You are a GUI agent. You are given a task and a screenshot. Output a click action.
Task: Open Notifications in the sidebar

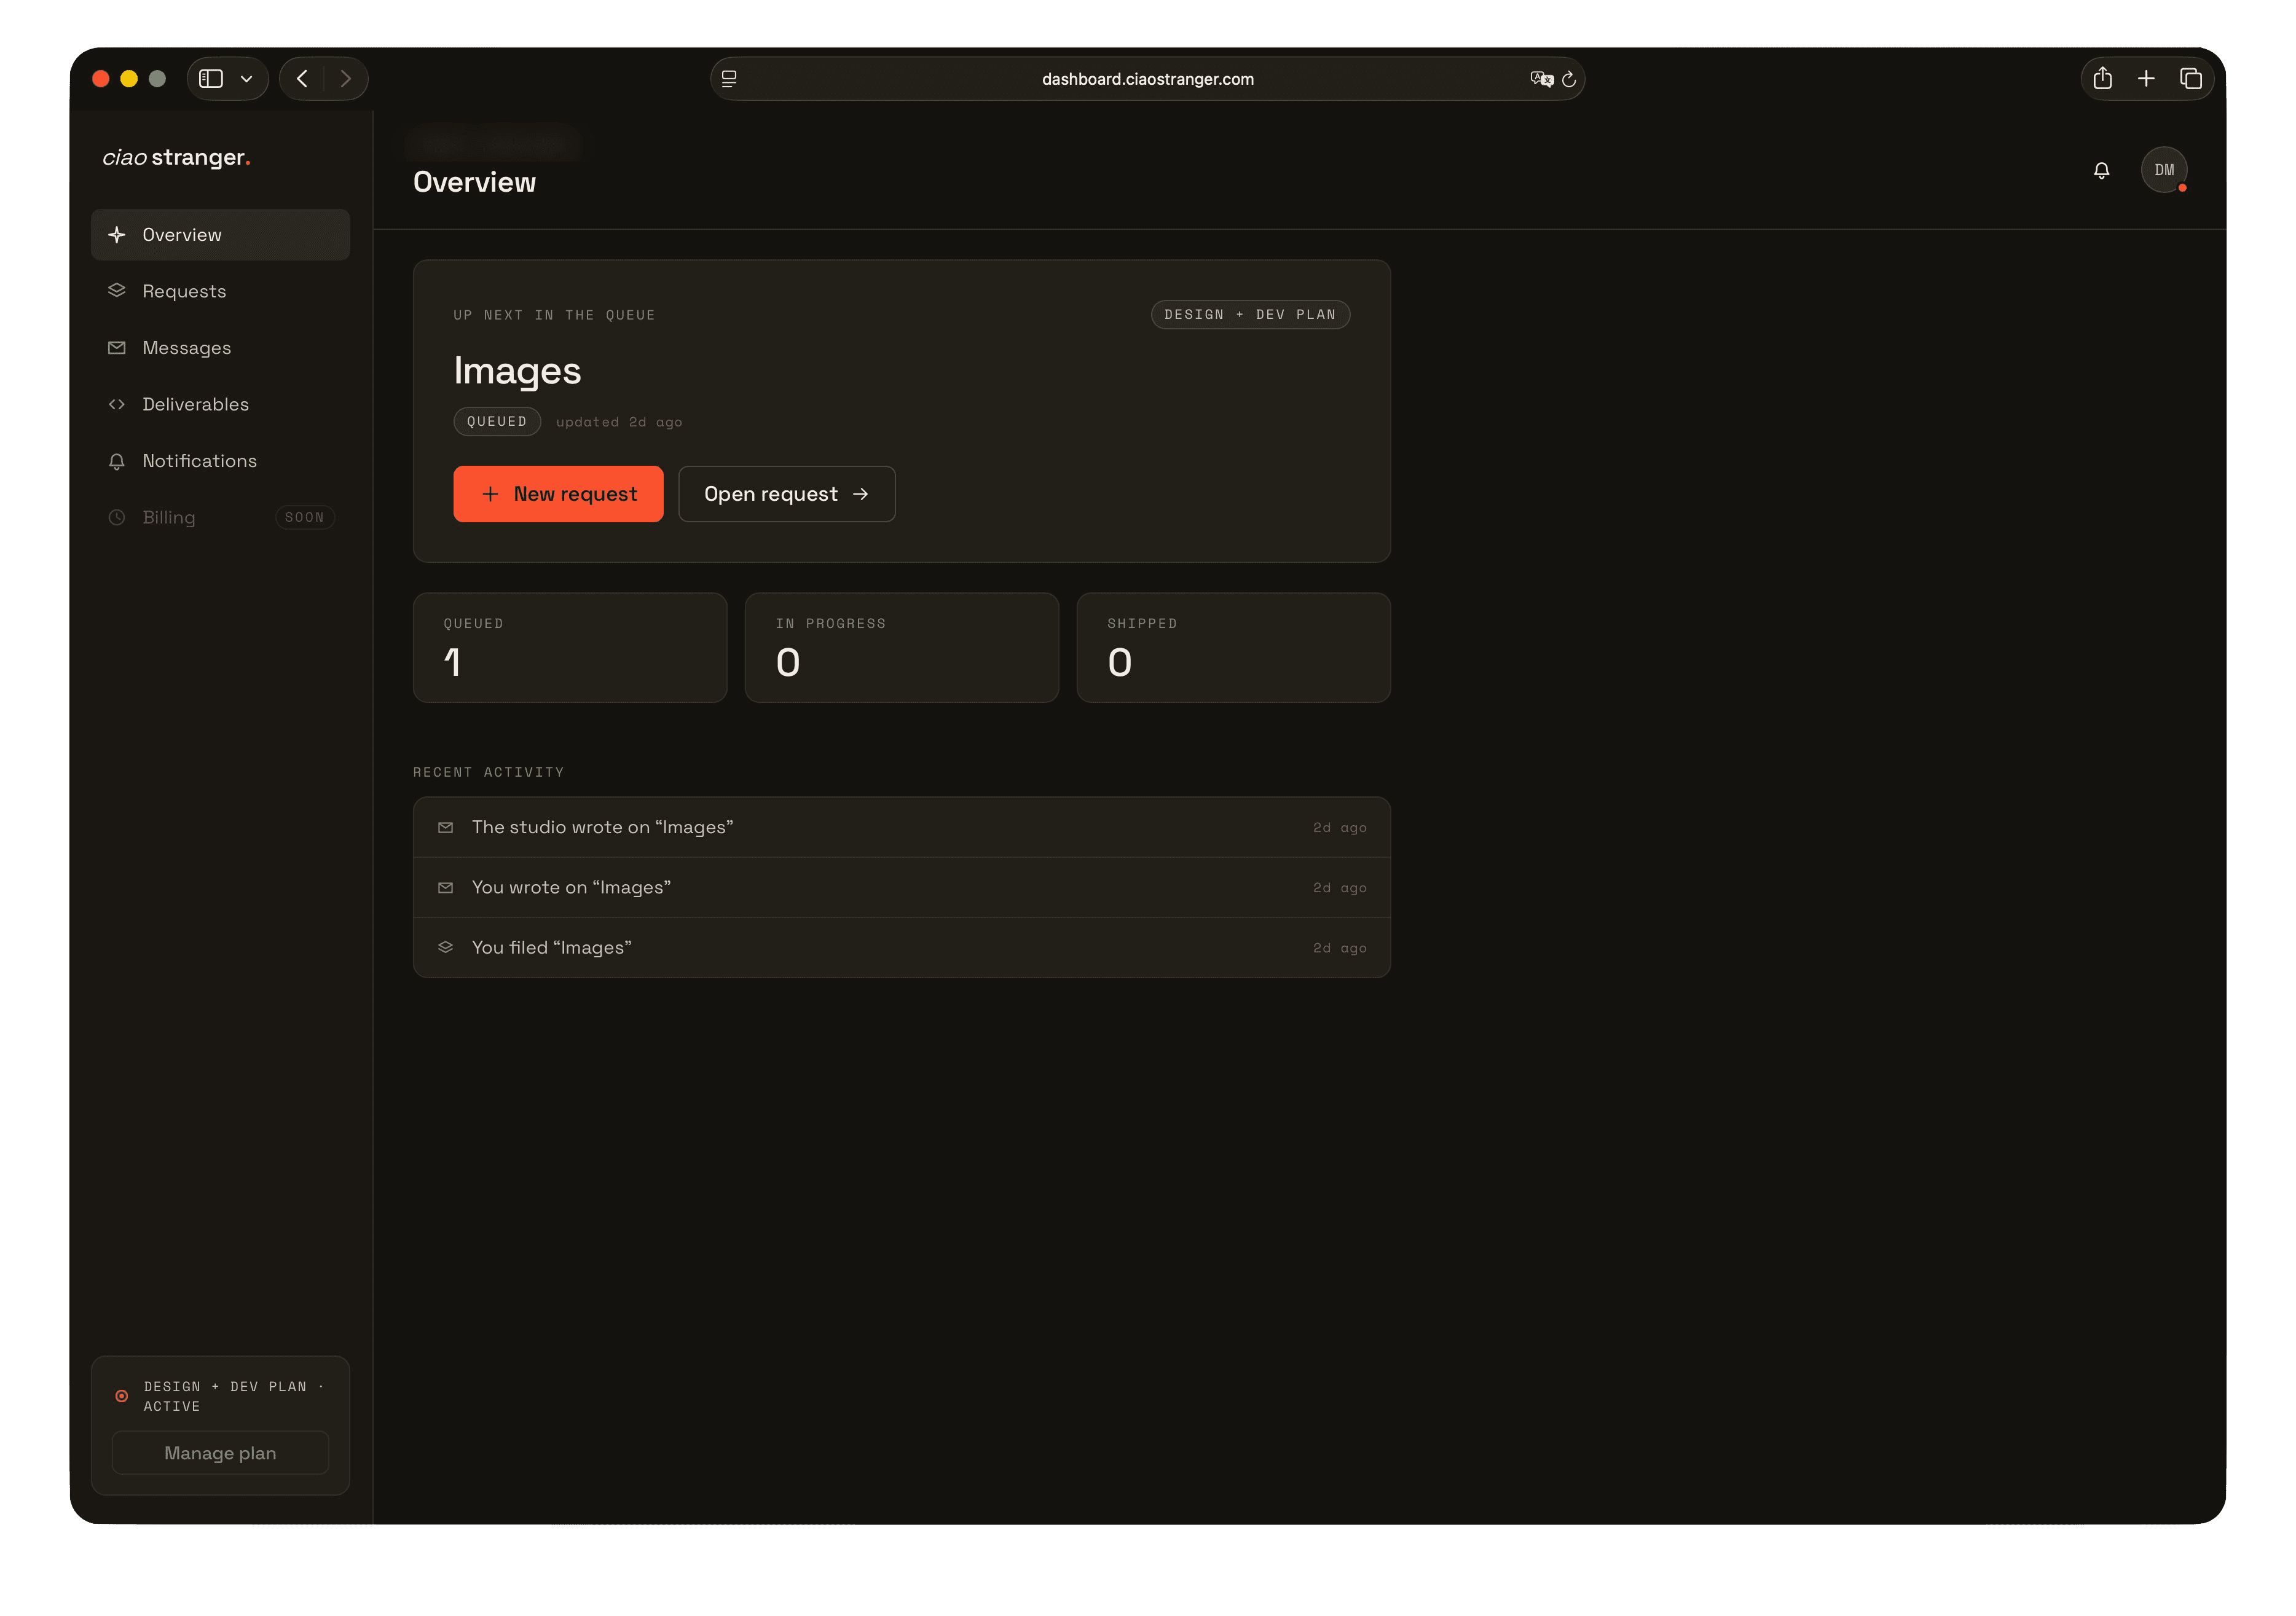click(x=220, y=461)
